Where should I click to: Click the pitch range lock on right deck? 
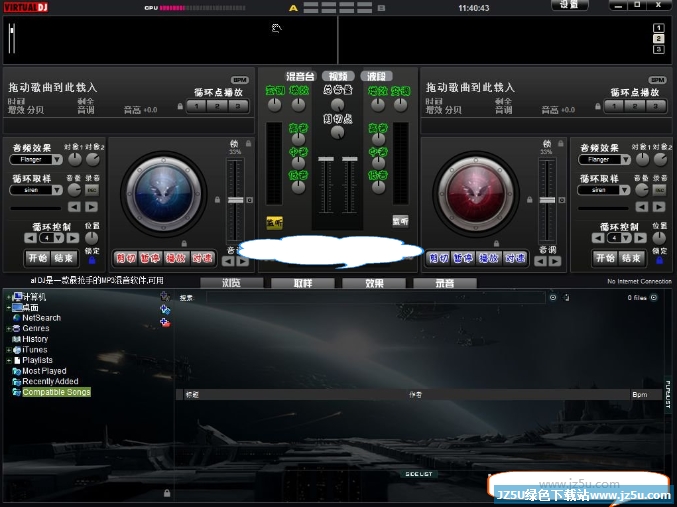click(x=560, y=143)
